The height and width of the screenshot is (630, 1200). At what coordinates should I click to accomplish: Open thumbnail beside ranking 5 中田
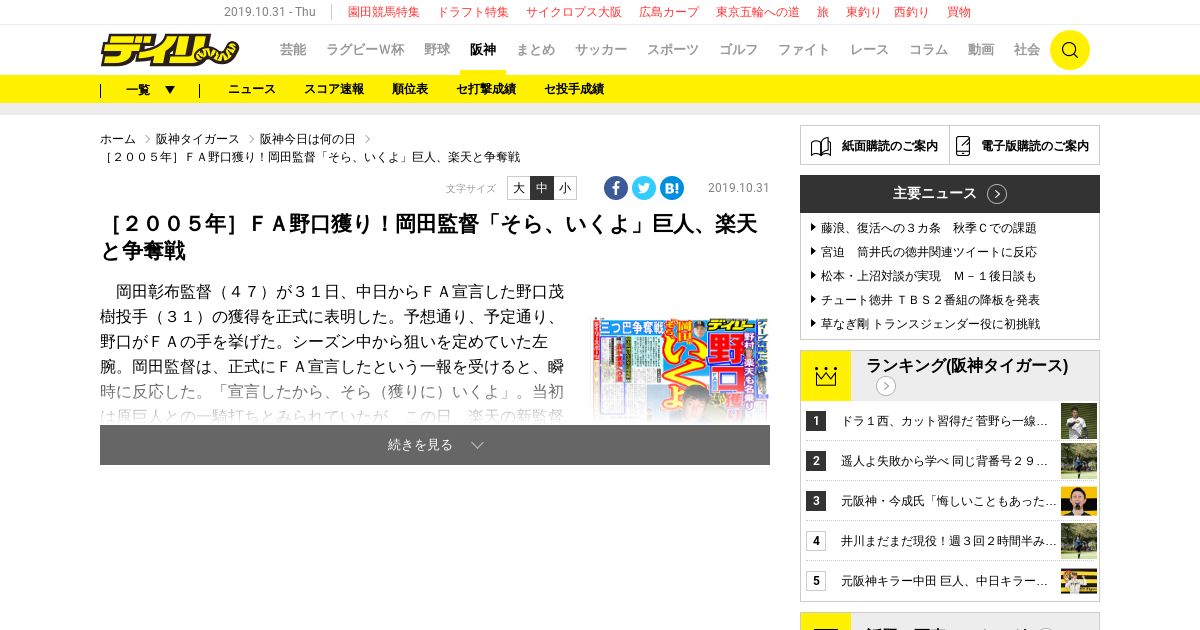click(1079, 581)
